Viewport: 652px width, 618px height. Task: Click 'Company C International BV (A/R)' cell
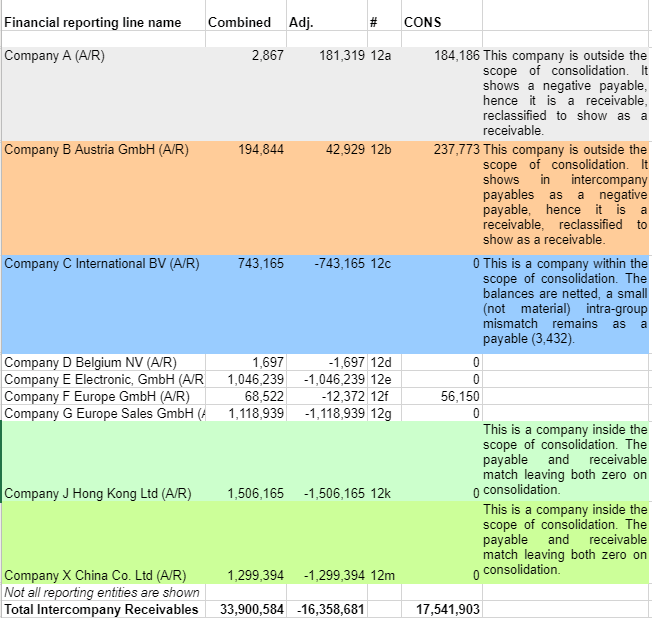[102, 264]
